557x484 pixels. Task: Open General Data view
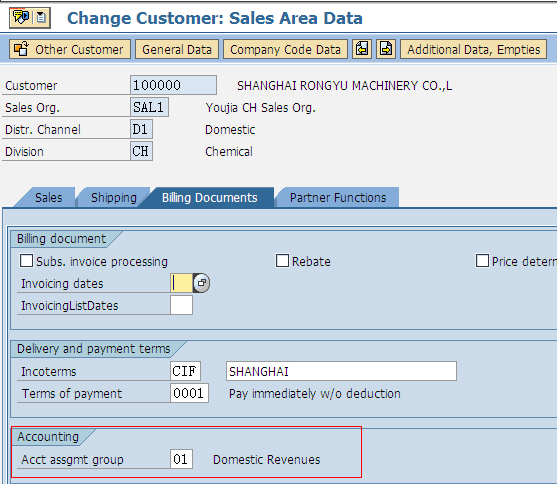tap(177, 49)
